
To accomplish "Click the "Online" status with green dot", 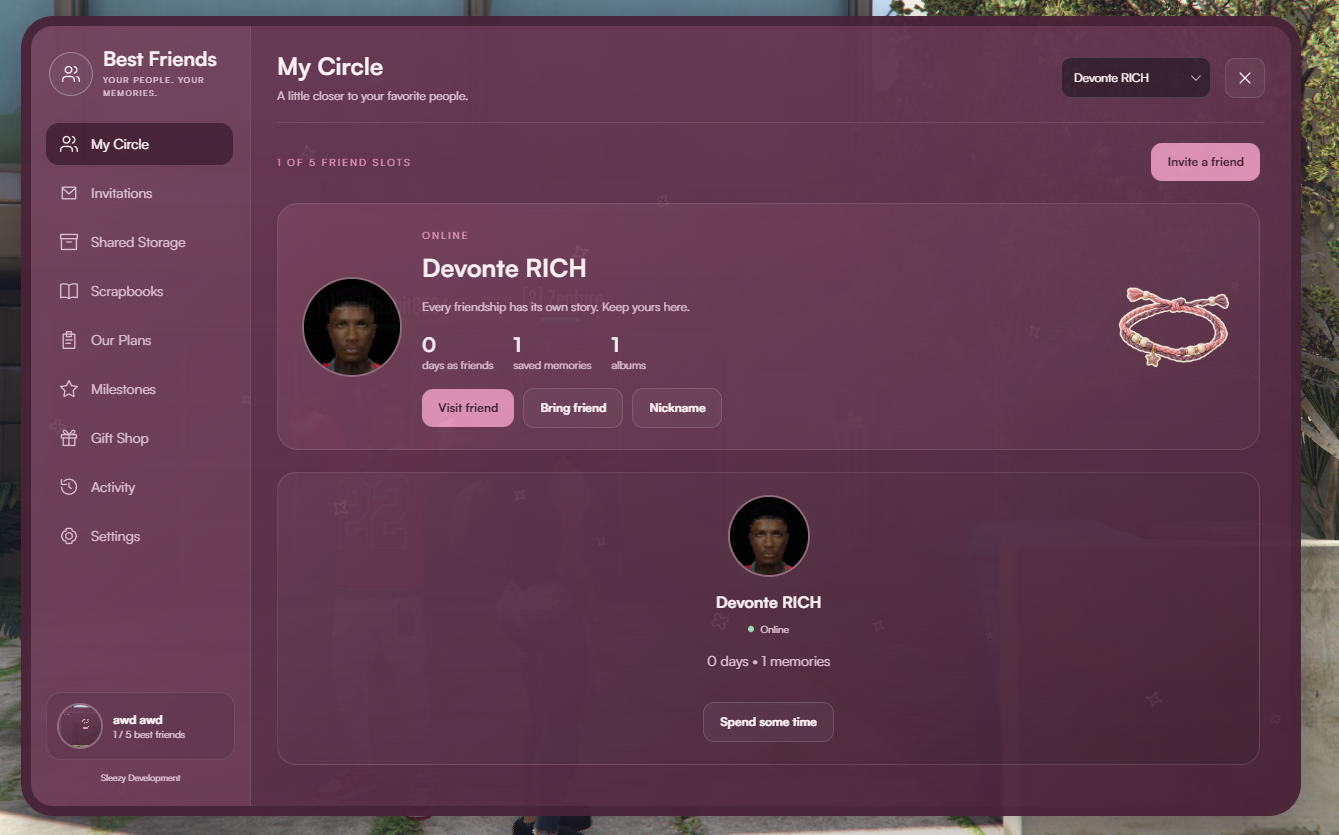I will 768,629.
